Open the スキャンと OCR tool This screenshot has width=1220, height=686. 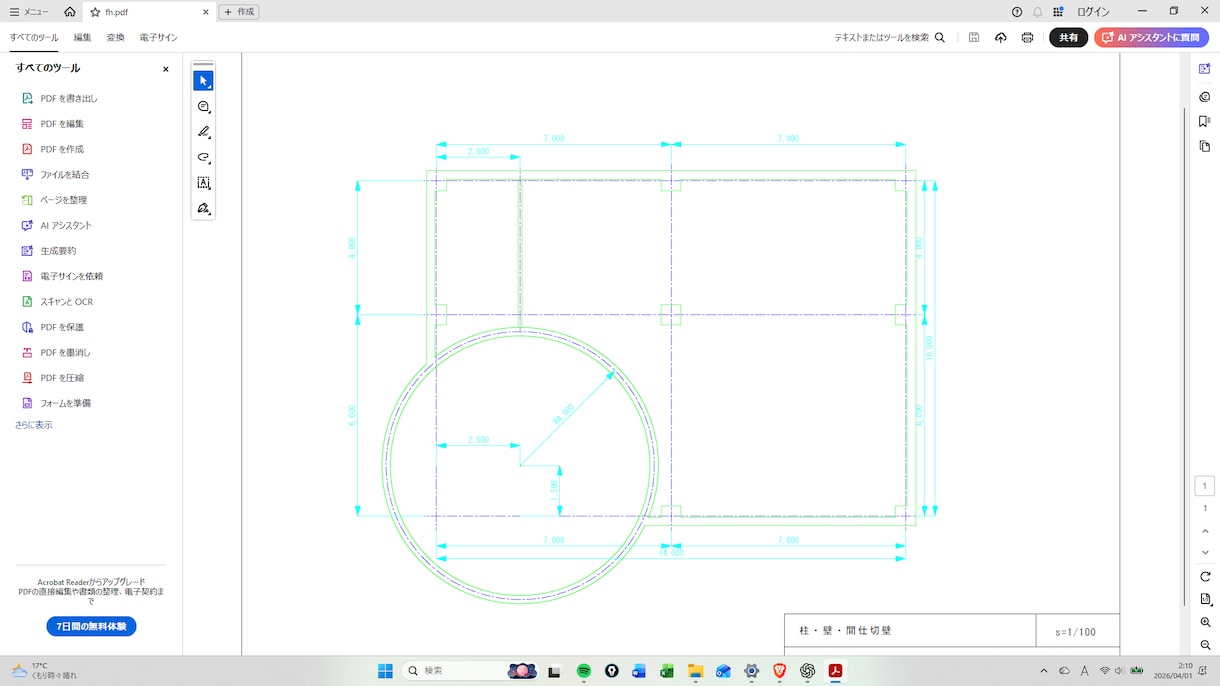coord(57,301)
